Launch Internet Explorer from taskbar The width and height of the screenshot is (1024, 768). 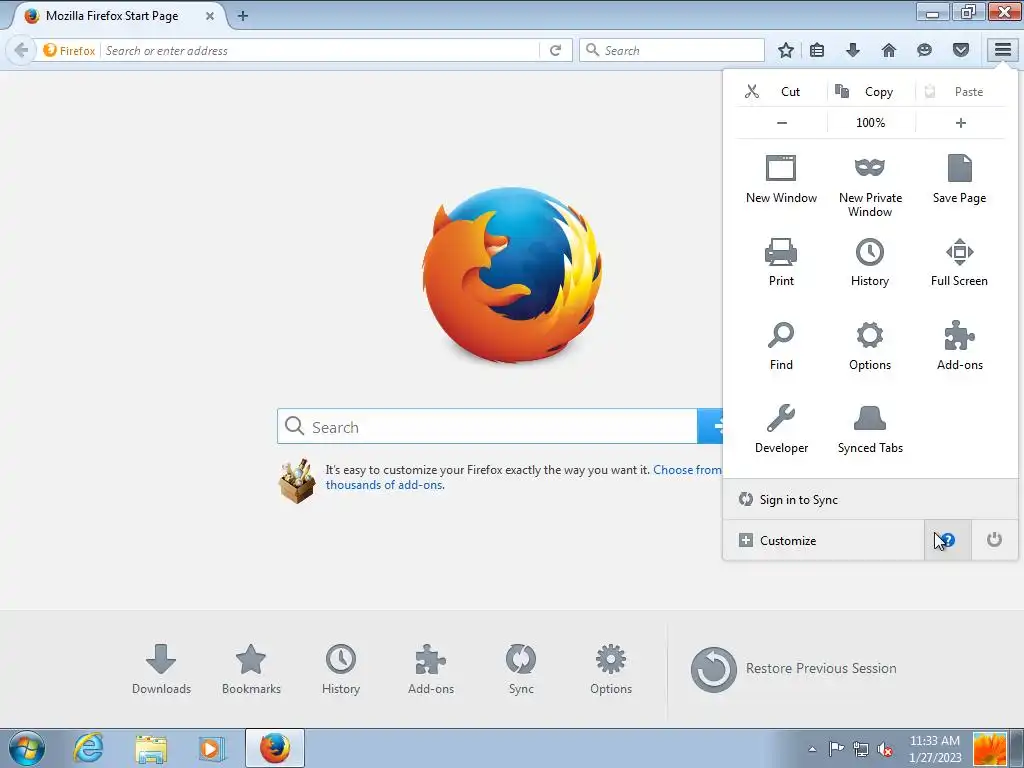point(88,748)
